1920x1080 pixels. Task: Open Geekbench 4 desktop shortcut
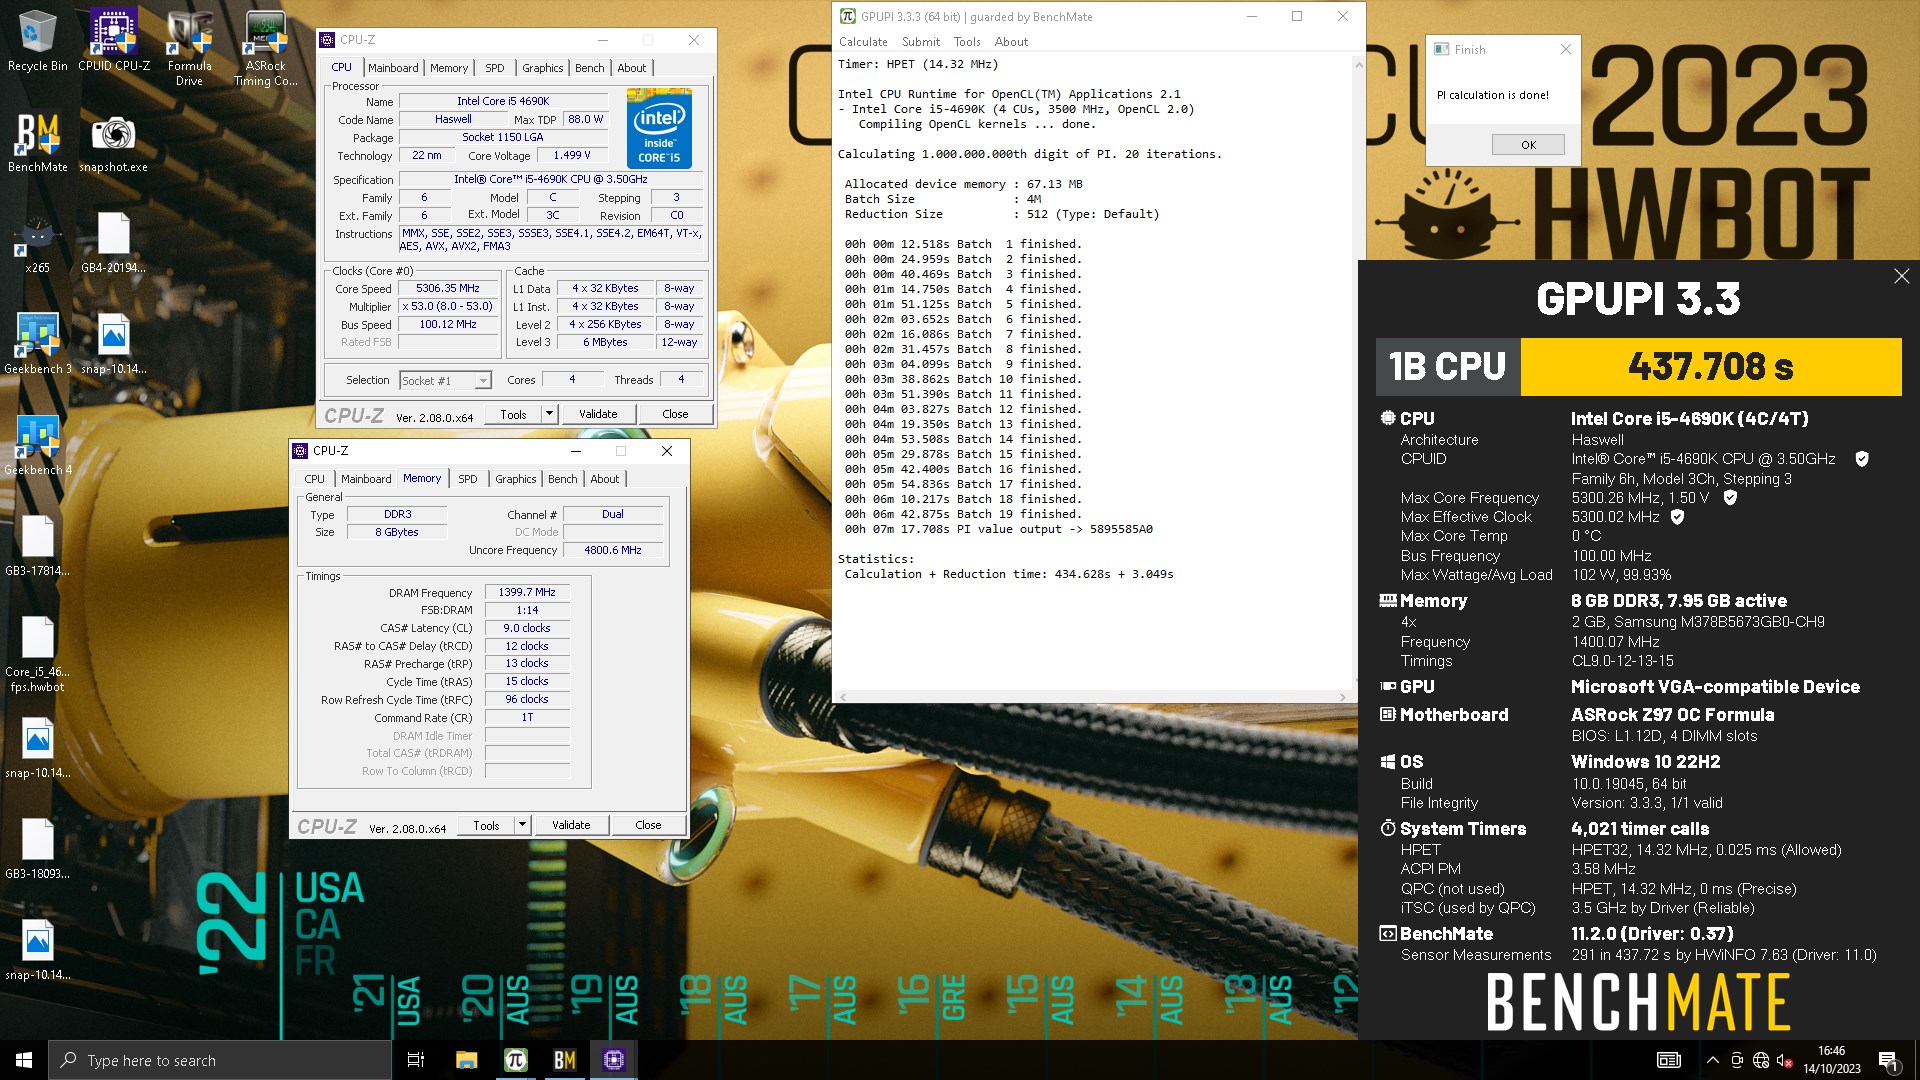(x=37, y=446)
